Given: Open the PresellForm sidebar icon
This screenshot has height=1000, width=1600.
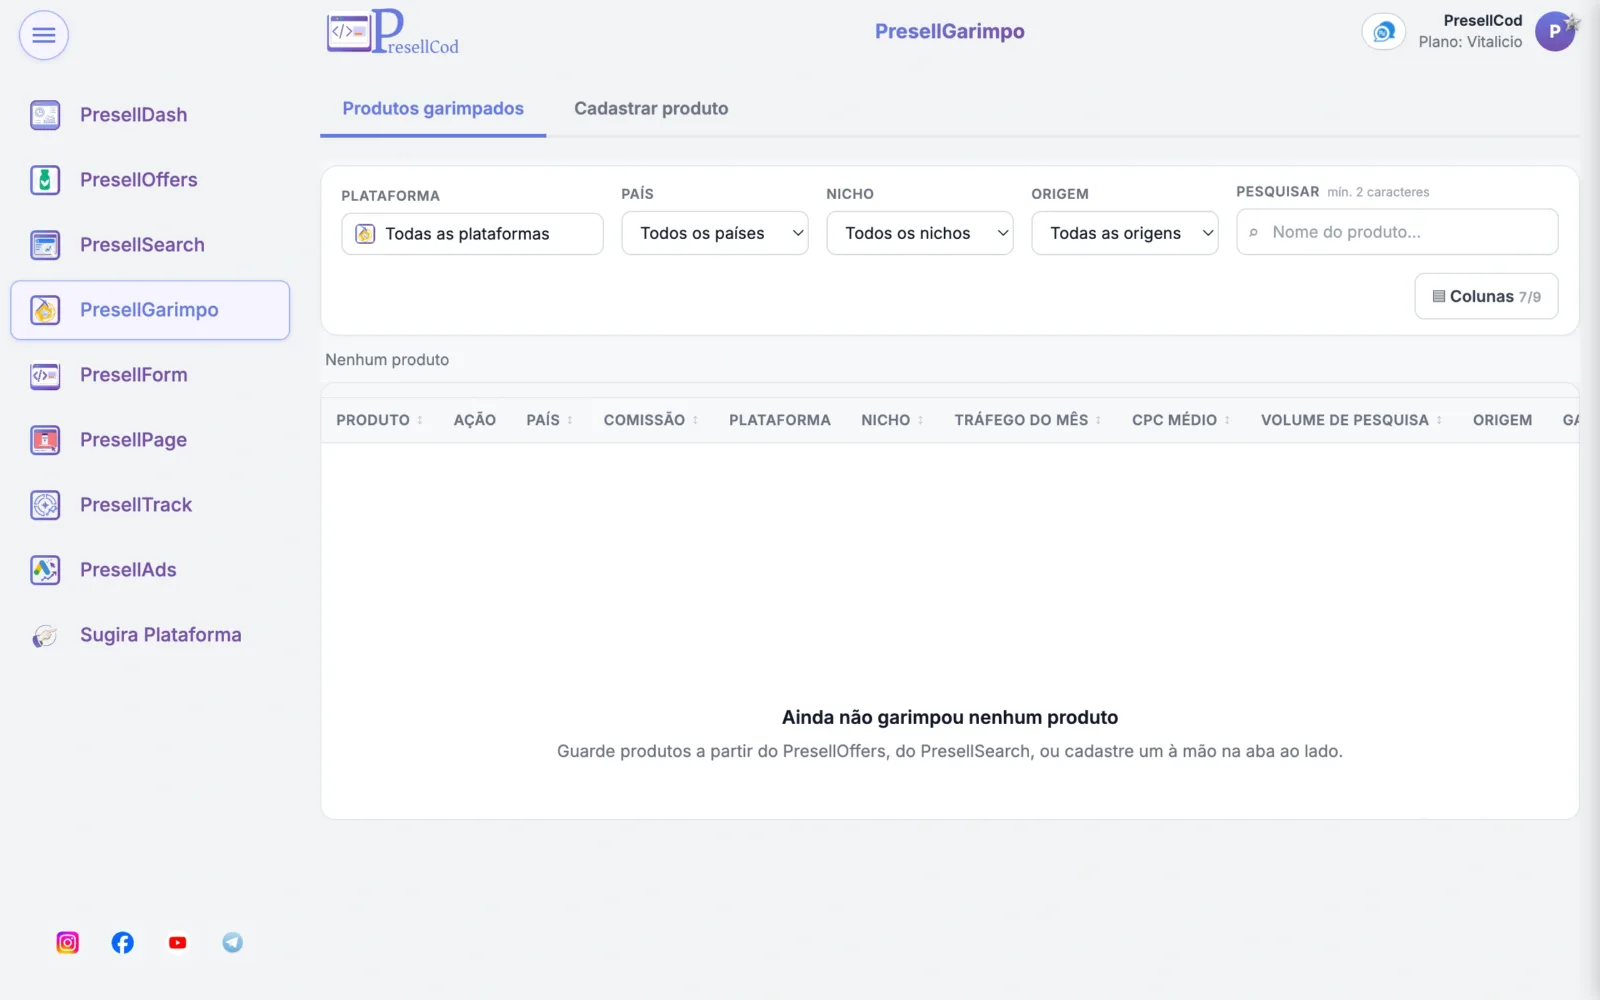Looking at the screenshot, I should coord(45,375).
